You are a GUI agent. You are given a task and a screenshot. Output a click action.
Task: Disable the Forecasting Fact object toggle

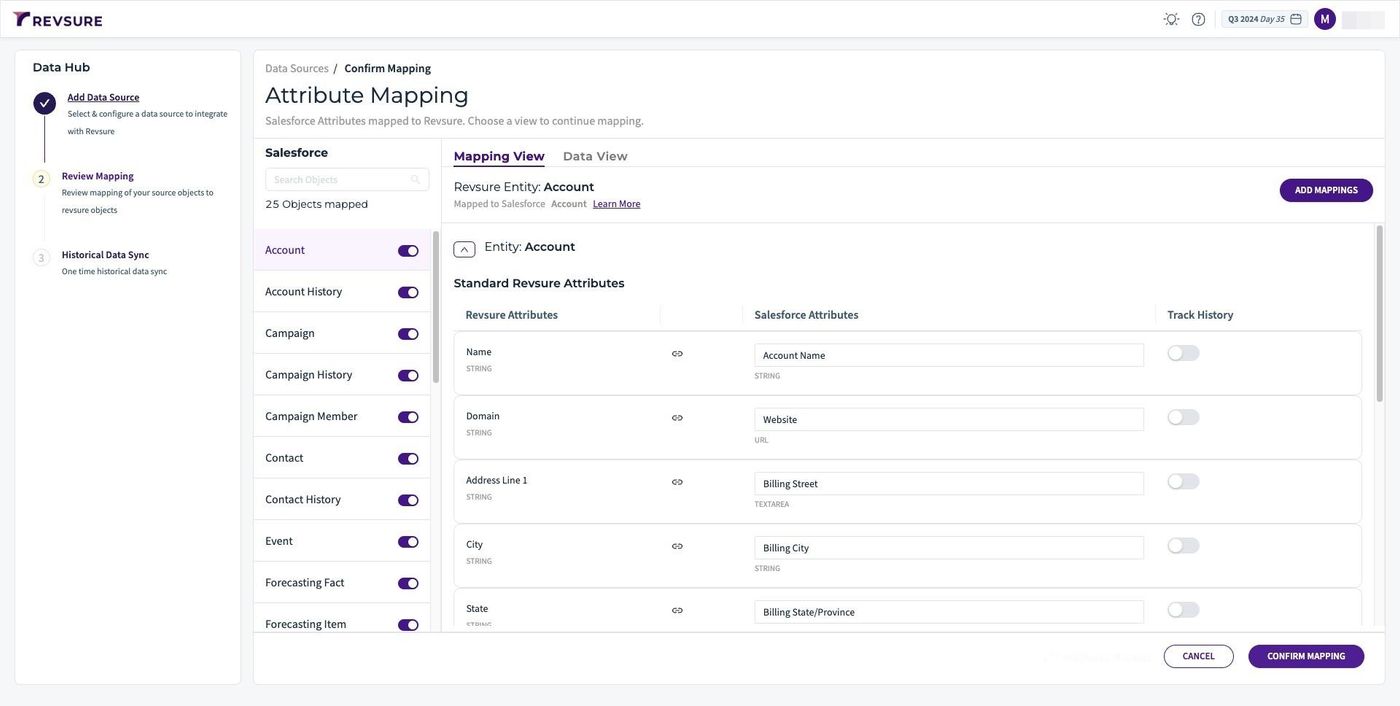click(408, 583)
